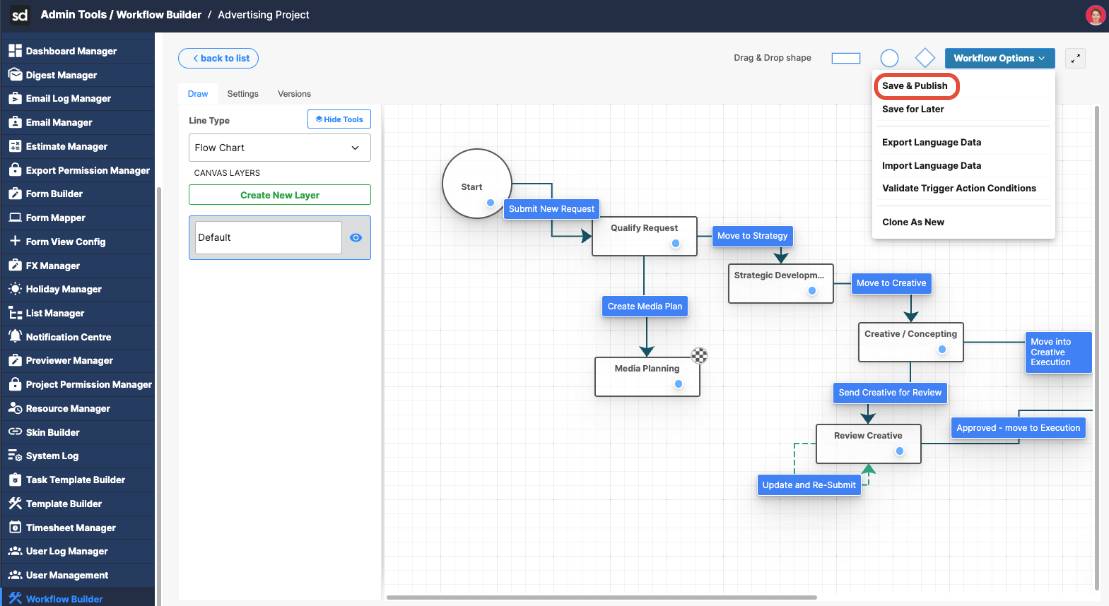Click the Email Manager sidebar icon
This screenshot has height=606, width=1109.
(x=15, y=122)
